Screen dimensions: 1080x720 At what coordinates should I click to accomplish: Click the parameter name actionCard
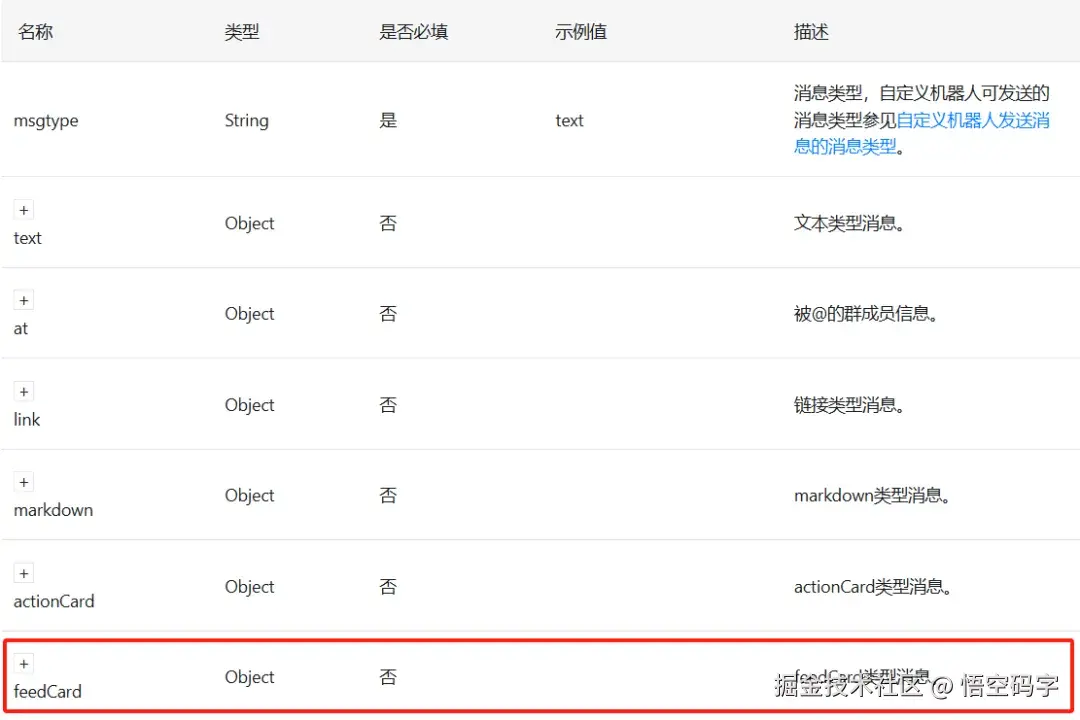pos(54,601)
